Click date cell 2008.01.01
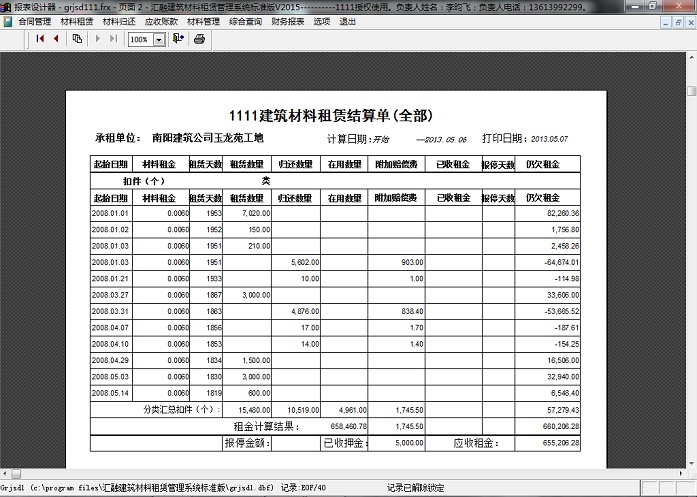 click(x=110, y=213)
